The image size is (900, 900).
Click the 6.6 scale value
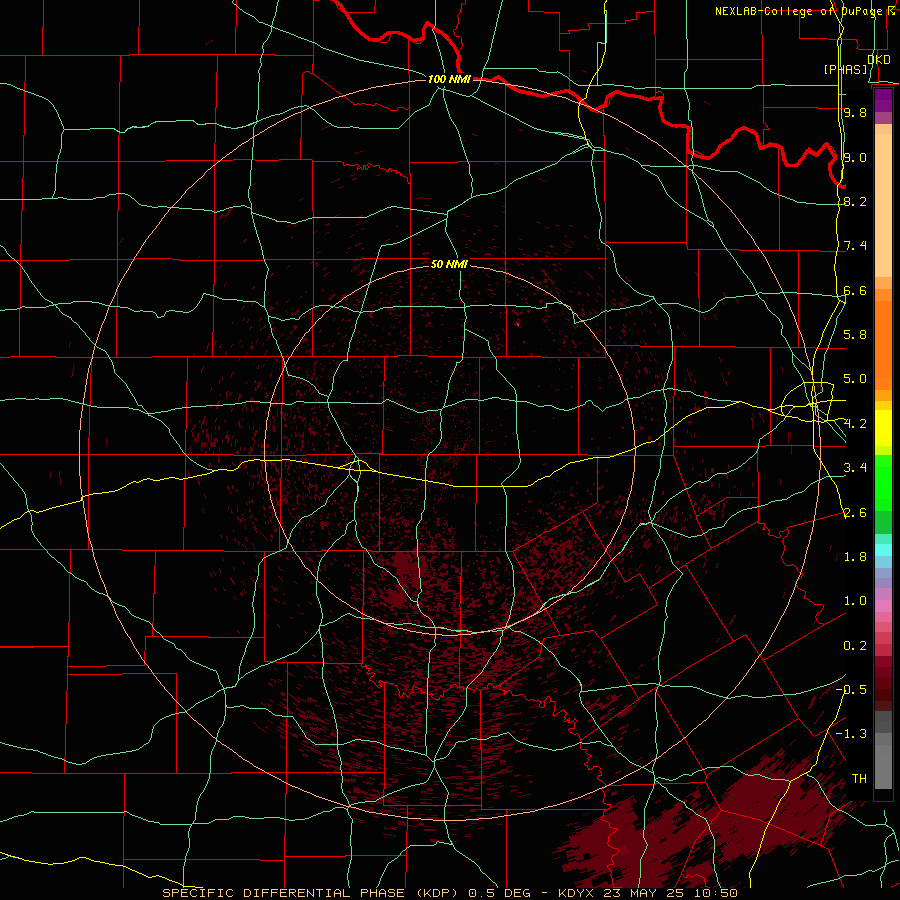(855, 290)
